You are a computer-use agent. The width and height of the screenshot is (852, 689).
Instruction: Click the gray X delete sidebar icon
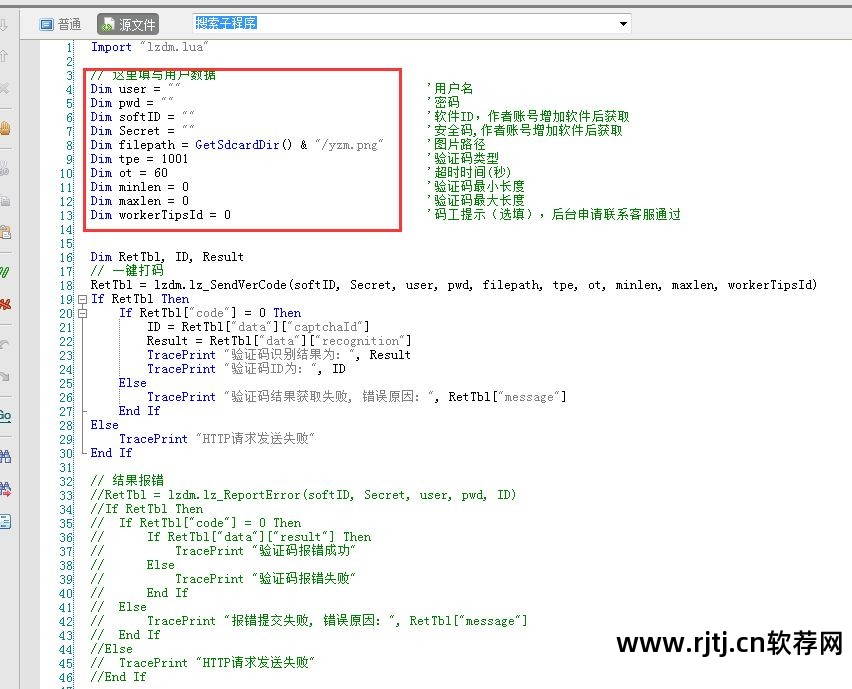tap(4, 88)
